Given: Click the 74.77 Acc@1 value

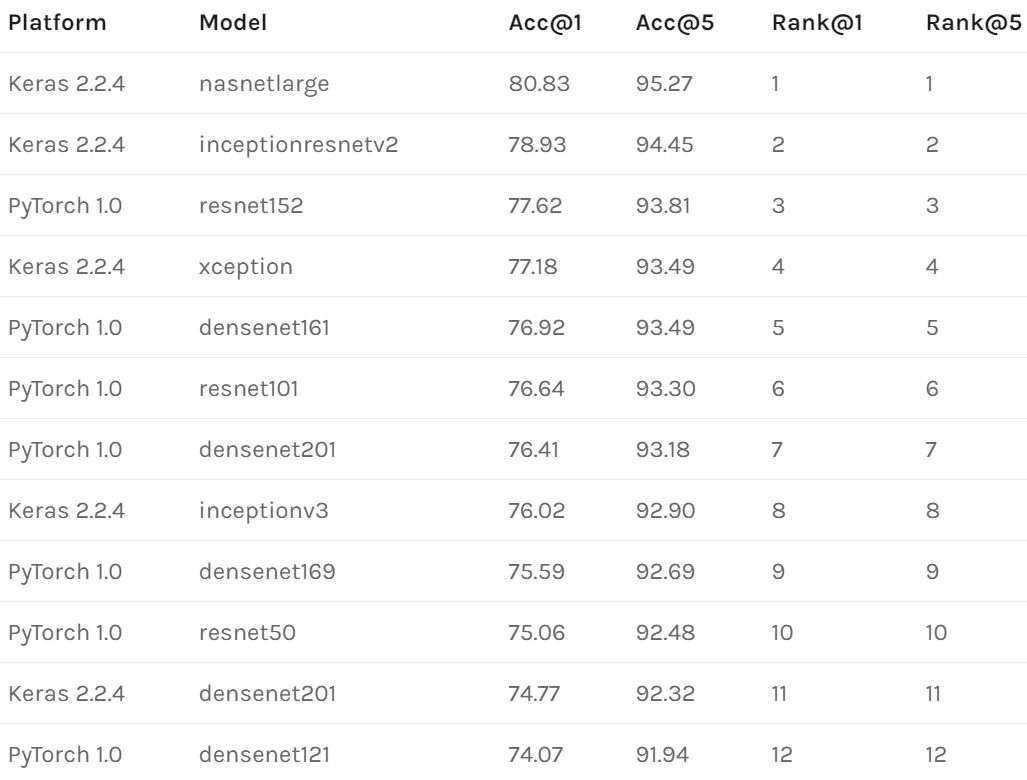Looking at the screenshot, I should click(x=538, y=694).
